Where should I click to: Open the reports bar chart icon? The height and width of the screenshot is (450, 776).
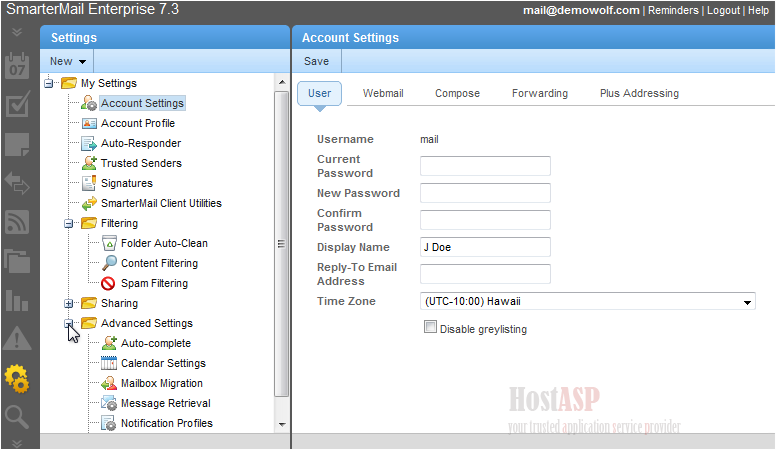(x=17, y=300)
